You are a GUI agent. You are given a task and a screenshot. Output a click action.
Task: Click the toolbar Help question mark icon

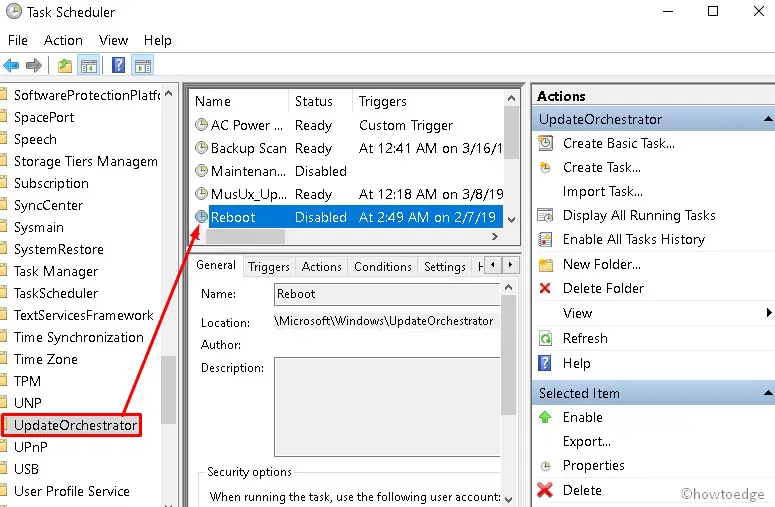click(x=119, y=65)
